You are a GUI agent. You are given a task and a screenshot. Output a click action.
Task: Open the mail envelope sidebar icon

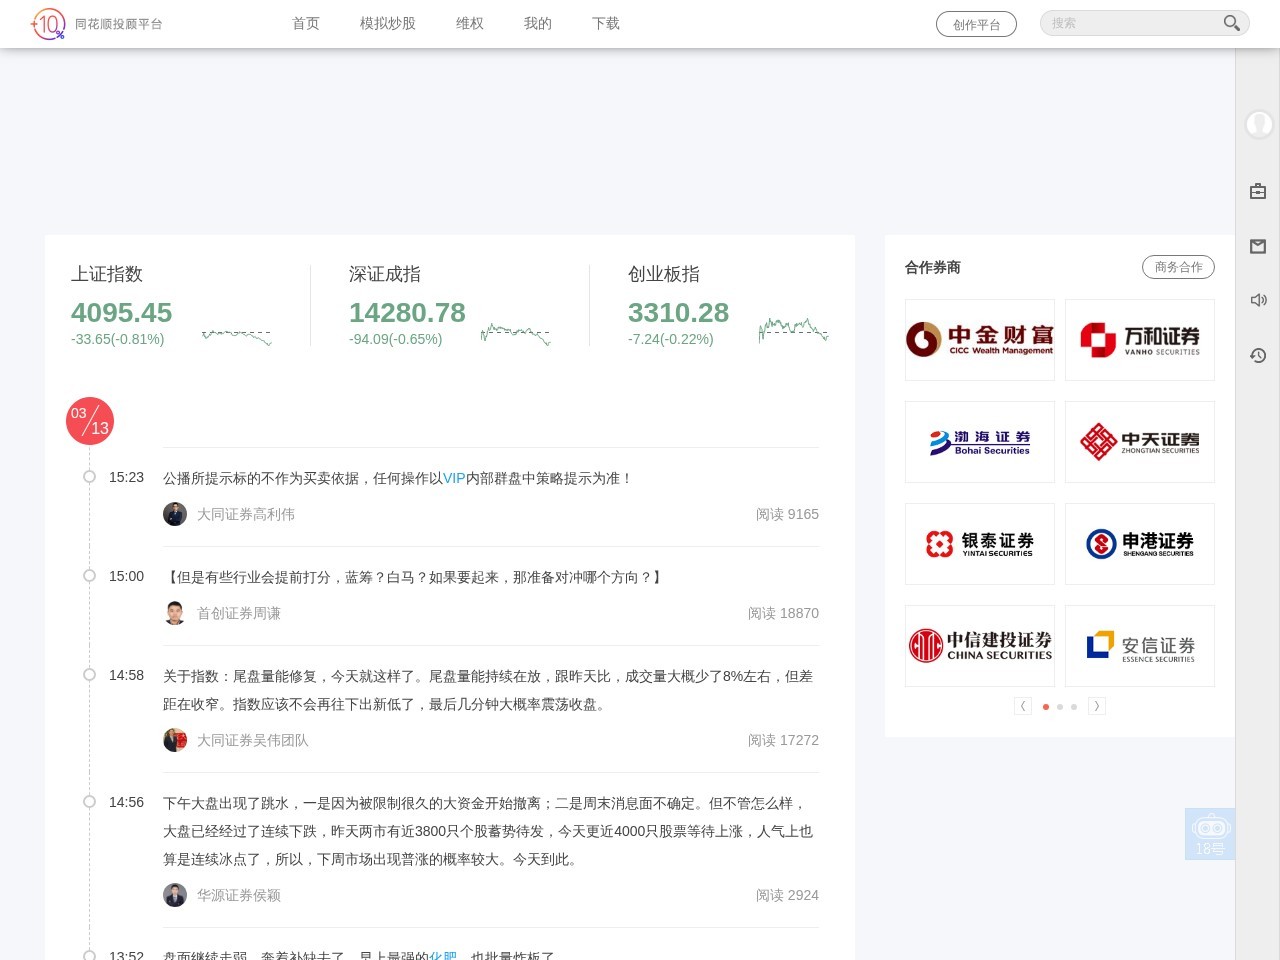pyautogui.click(x=1258, y=246)
